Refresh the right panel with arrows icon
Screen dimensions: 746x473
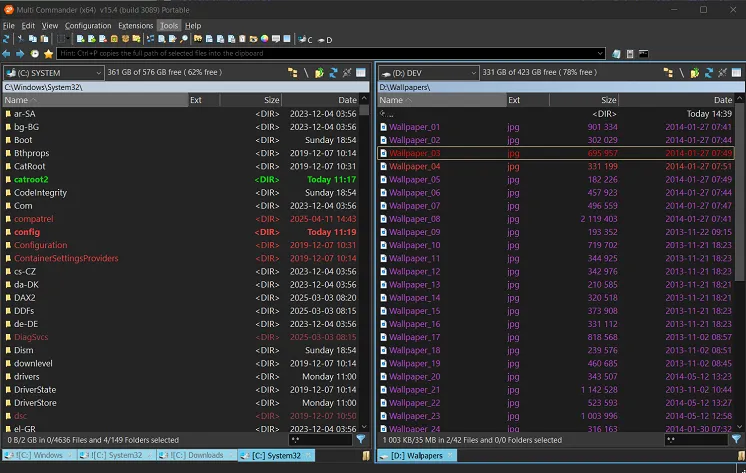(x=709, y=73)
